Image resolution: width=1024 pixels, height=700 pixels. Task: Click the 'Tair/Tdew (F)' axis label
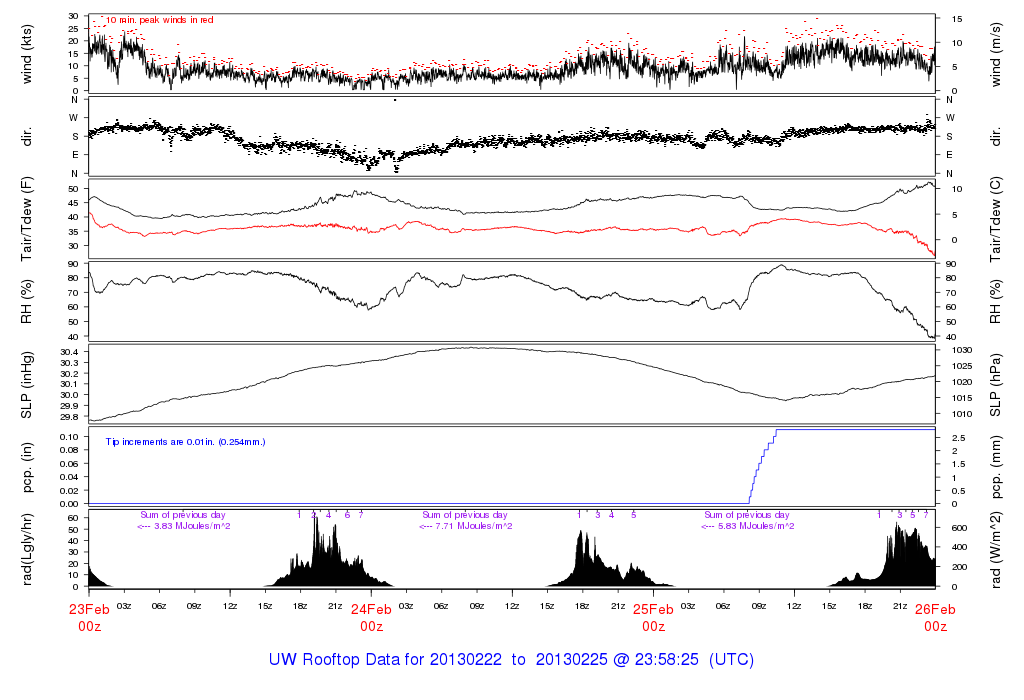(x=27, y=219)
